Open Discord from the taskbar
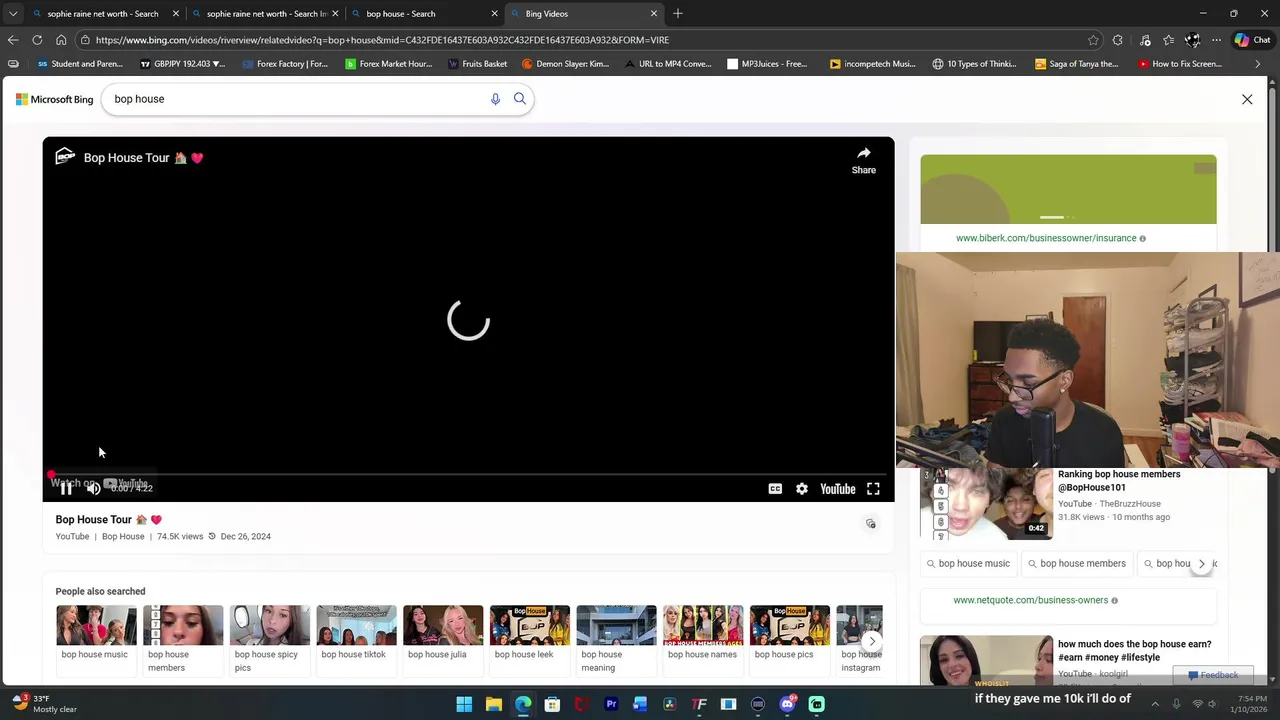The image size is (1280, 720). (x=787, y=704)
